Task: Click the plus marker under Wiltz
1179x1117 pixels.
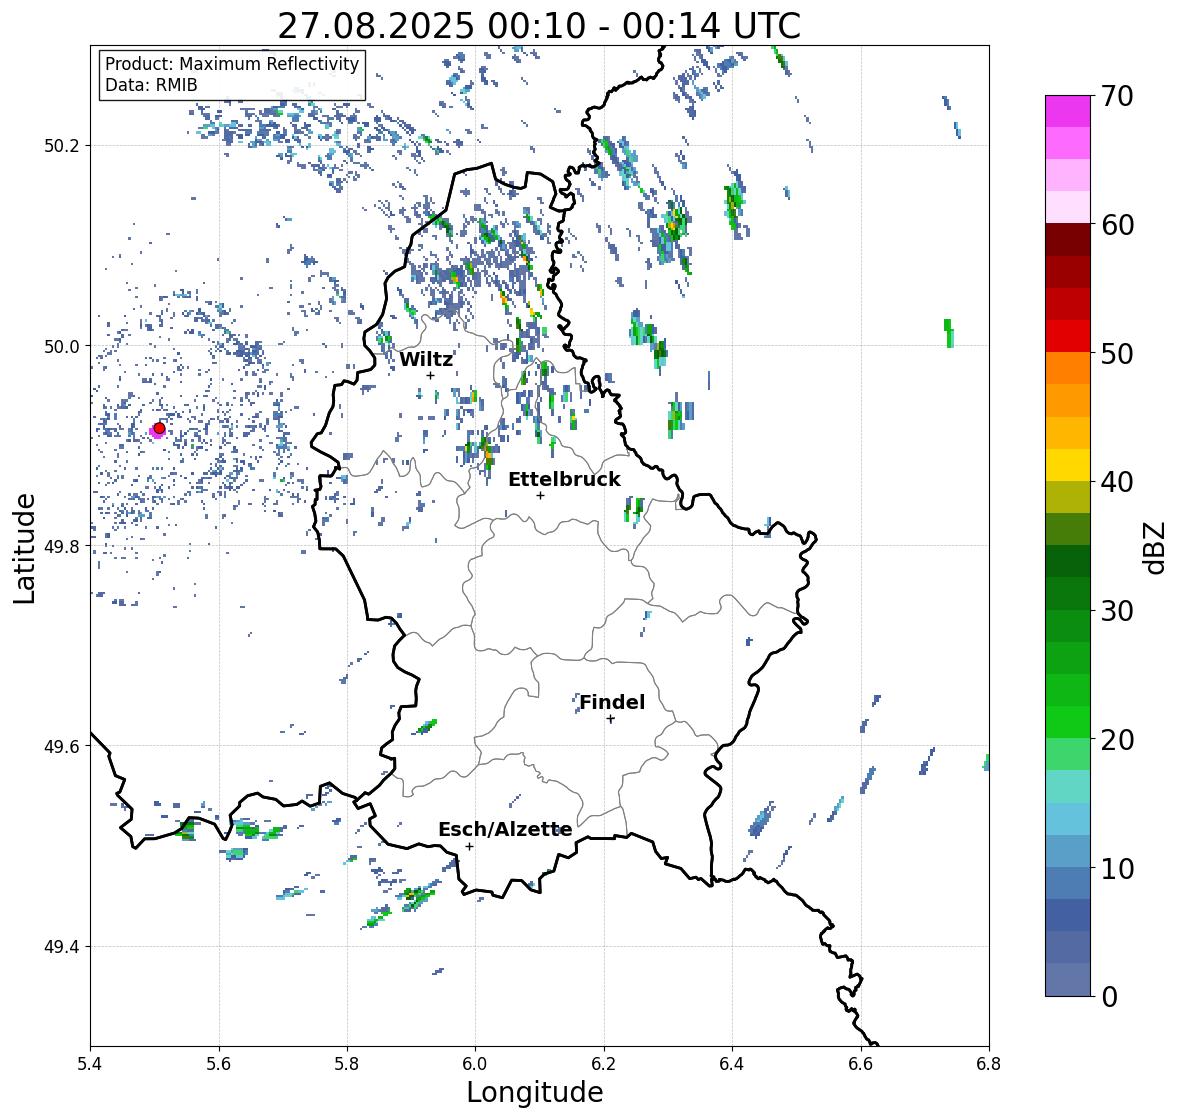Action: pos(430,375)
